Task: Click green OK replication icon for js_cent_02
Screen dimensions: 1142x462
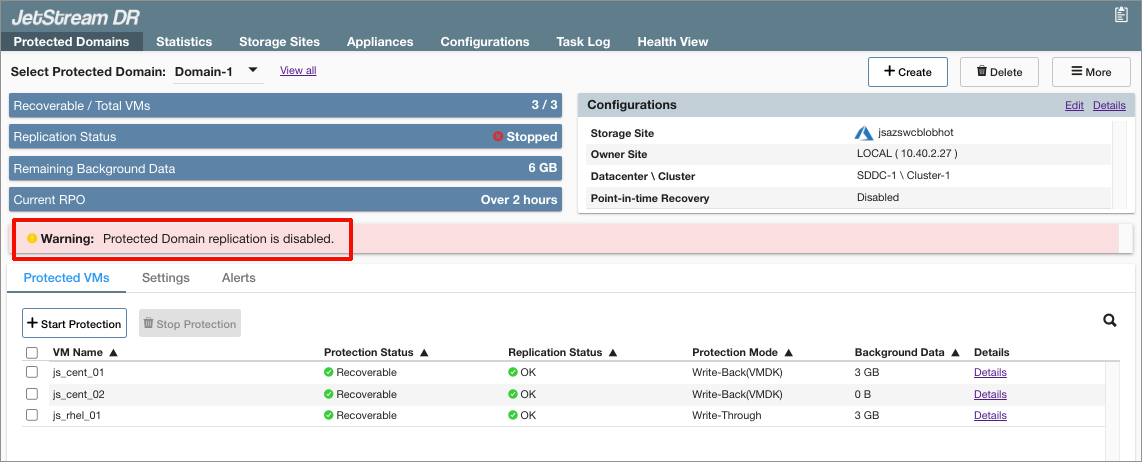Action: (513, 394)
